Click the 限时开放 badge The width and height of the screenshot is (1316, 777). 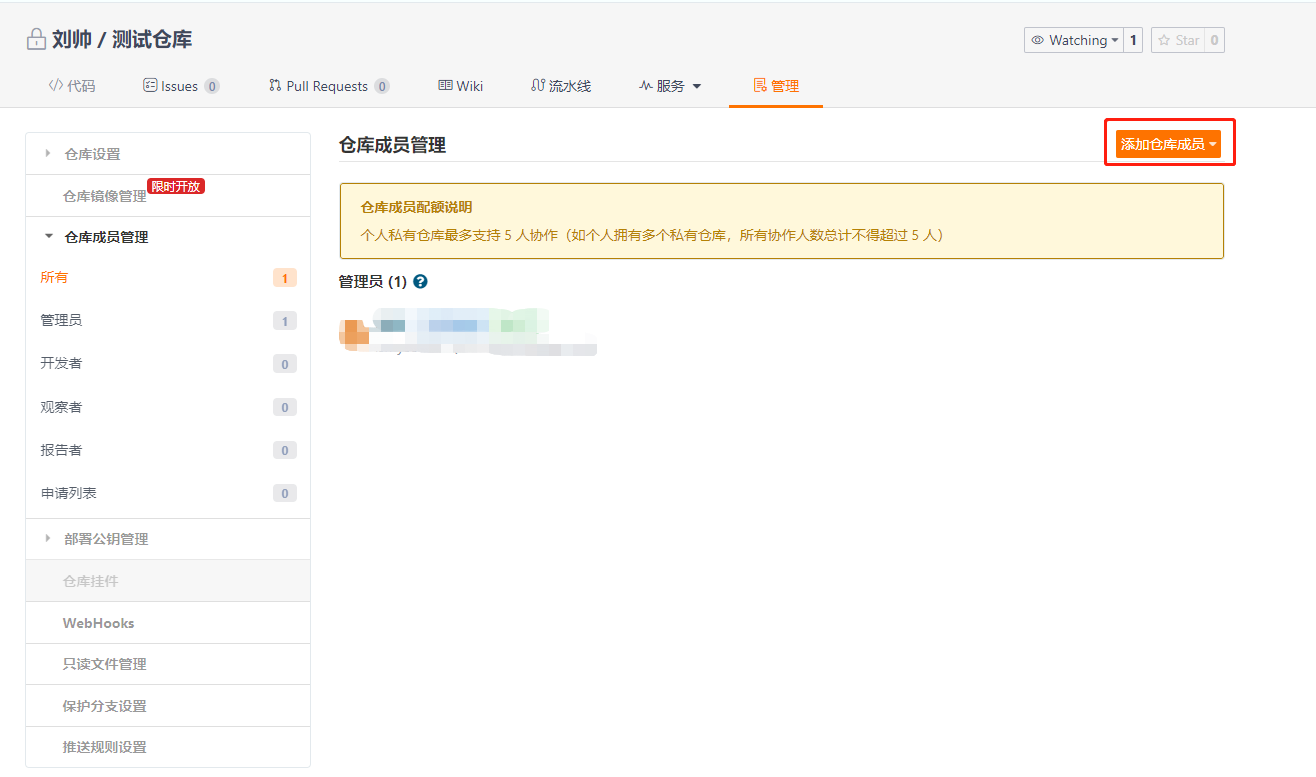click(176, 186)
